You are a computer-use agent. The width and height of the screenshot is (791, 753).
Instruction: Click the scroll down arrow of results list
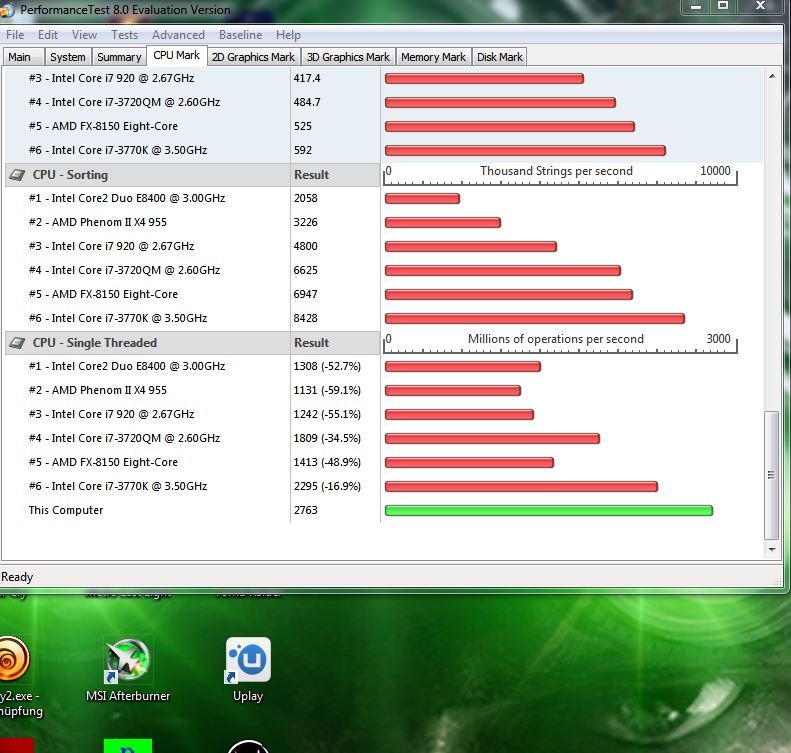point(772,549)
